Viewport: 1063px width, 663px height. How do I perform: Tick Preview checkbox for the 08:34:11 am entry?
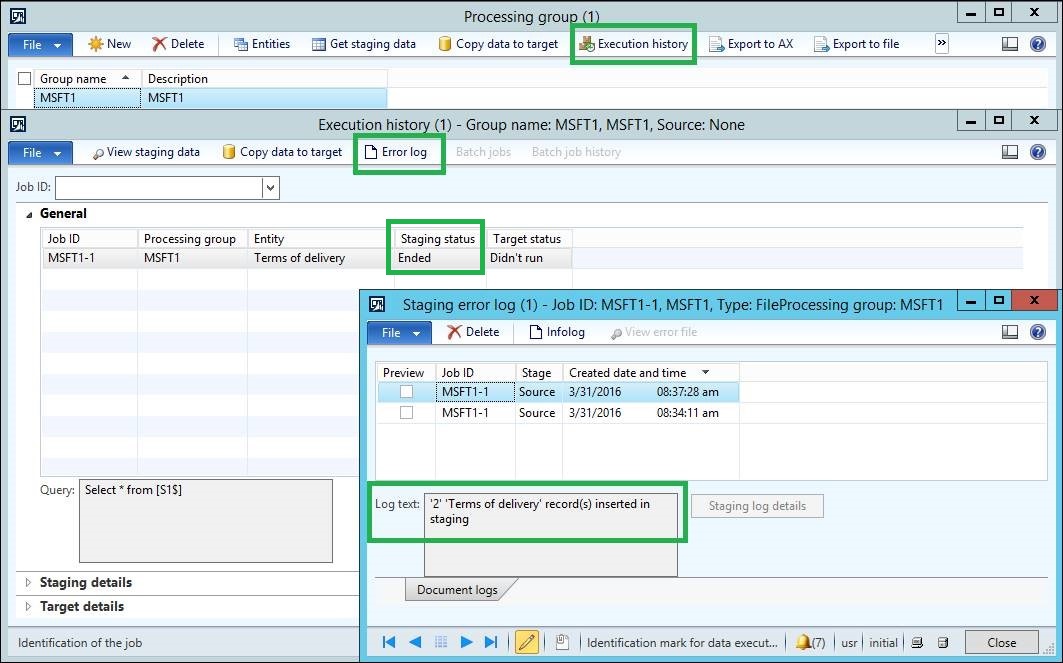click(x=406, y=413)
